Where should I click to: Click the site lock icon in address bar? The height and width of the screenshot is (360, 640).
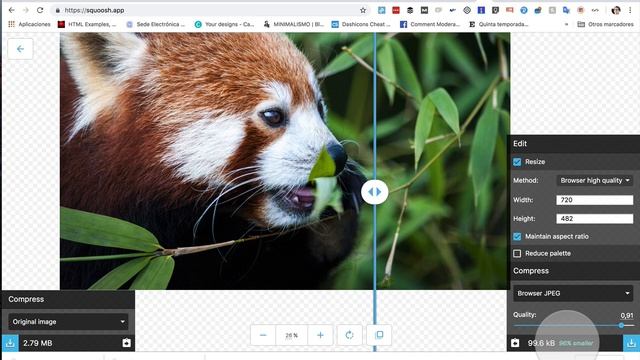click(x=58, y=10)
